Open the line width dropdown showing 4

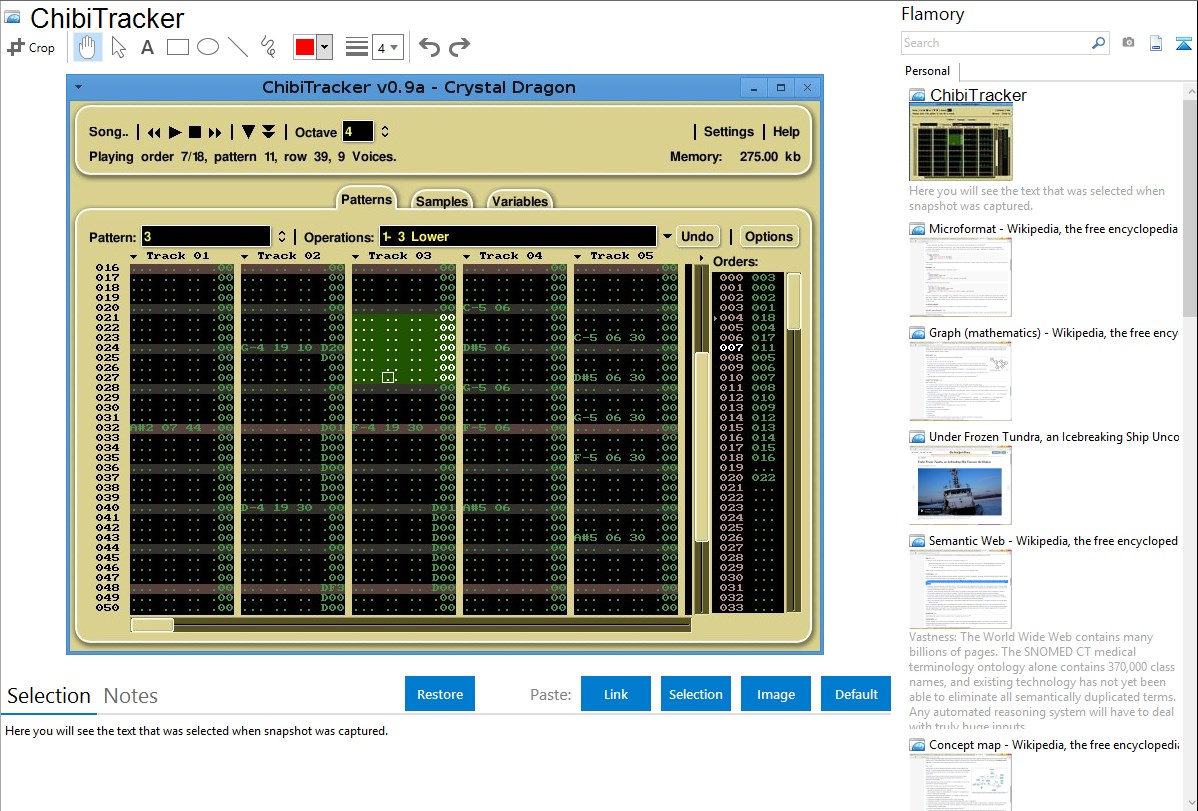387,48
